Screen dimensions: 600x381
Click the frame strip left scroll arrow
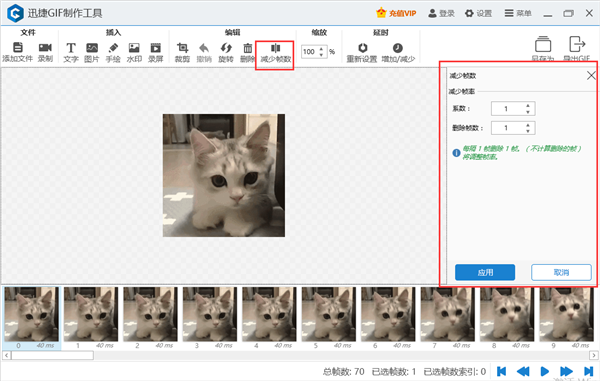(7, 355)
